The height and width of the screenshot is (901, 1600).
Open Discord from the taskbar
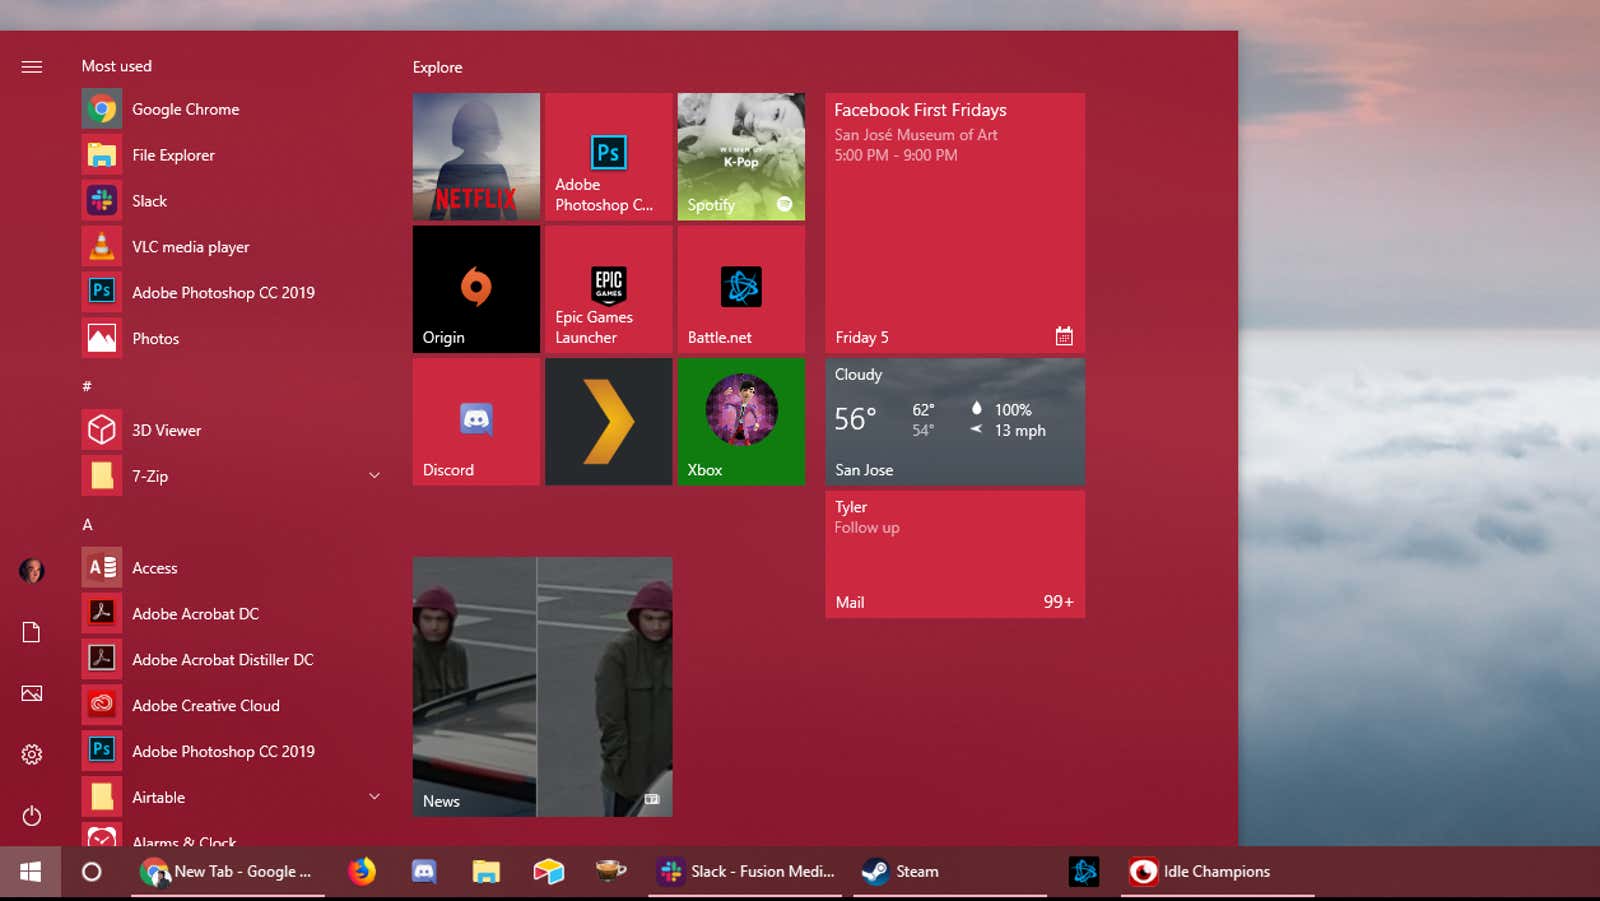click(424, 872)
